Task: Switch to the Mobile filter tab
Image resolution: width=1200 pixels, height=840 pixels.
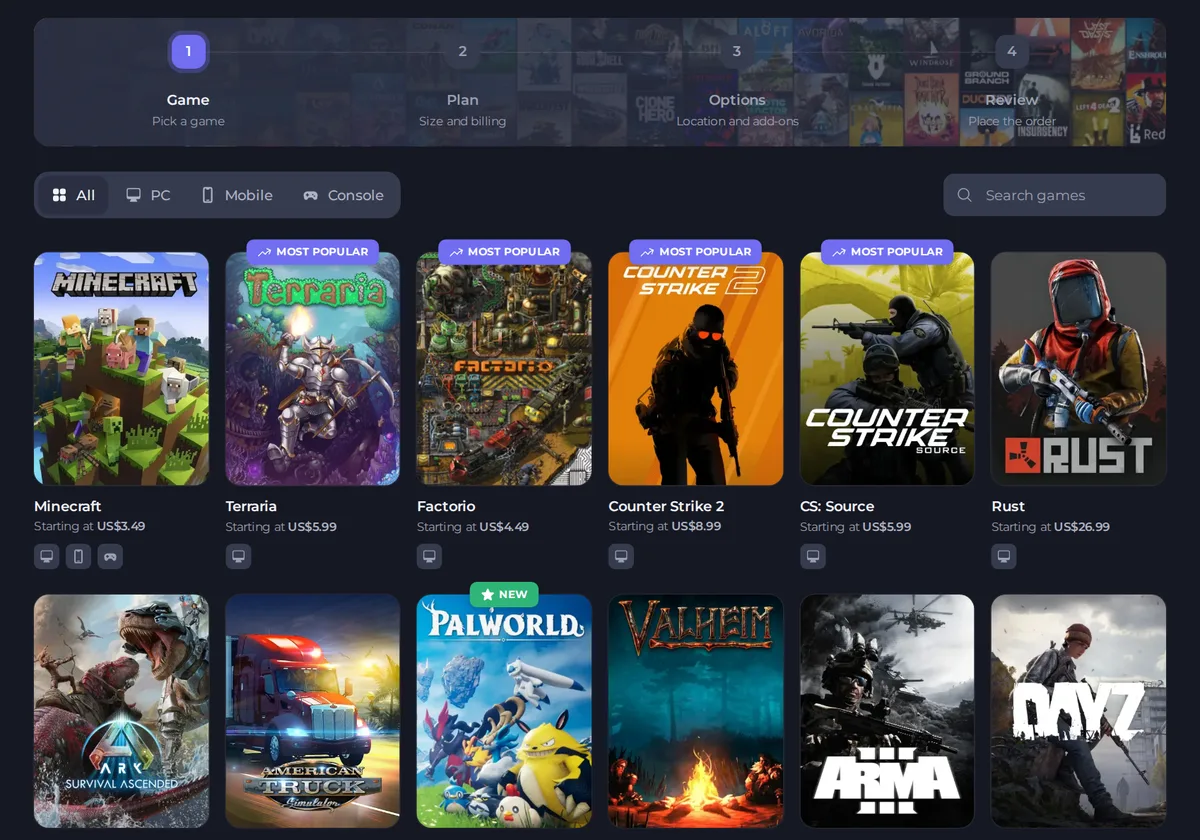Action: 237,195
